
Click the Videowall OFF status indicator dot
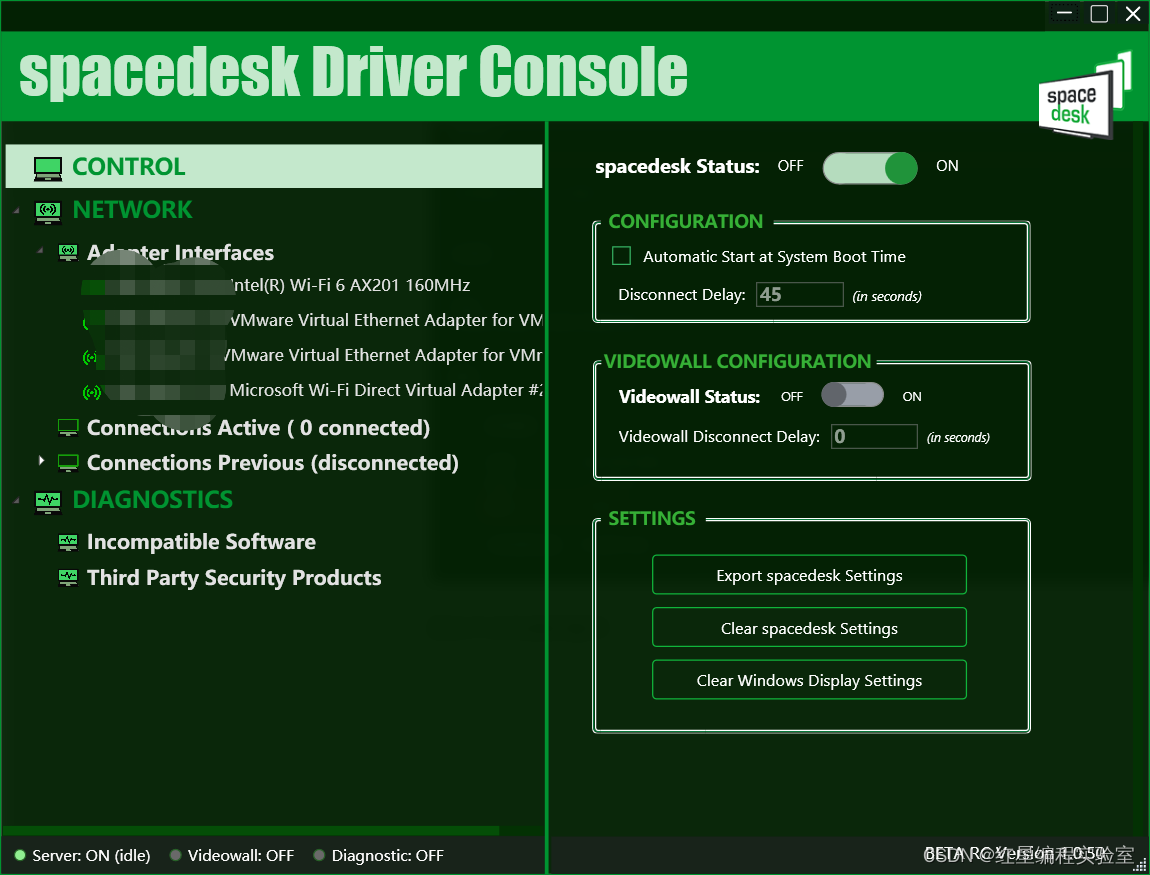175,855
